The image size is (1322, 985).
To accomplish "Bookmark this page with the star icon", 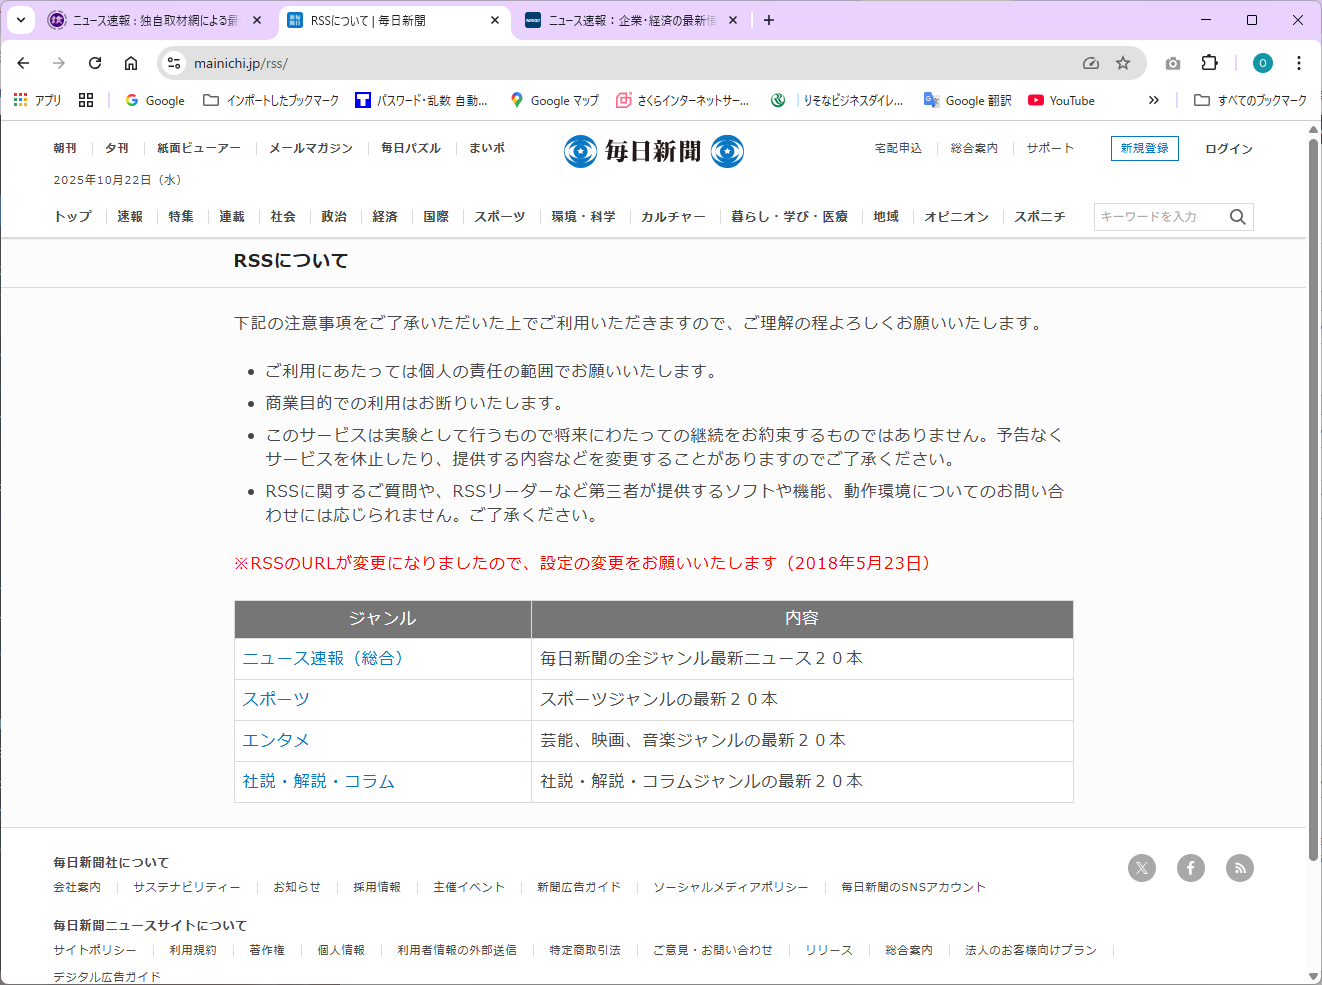I will click(x=1123, y=63).
